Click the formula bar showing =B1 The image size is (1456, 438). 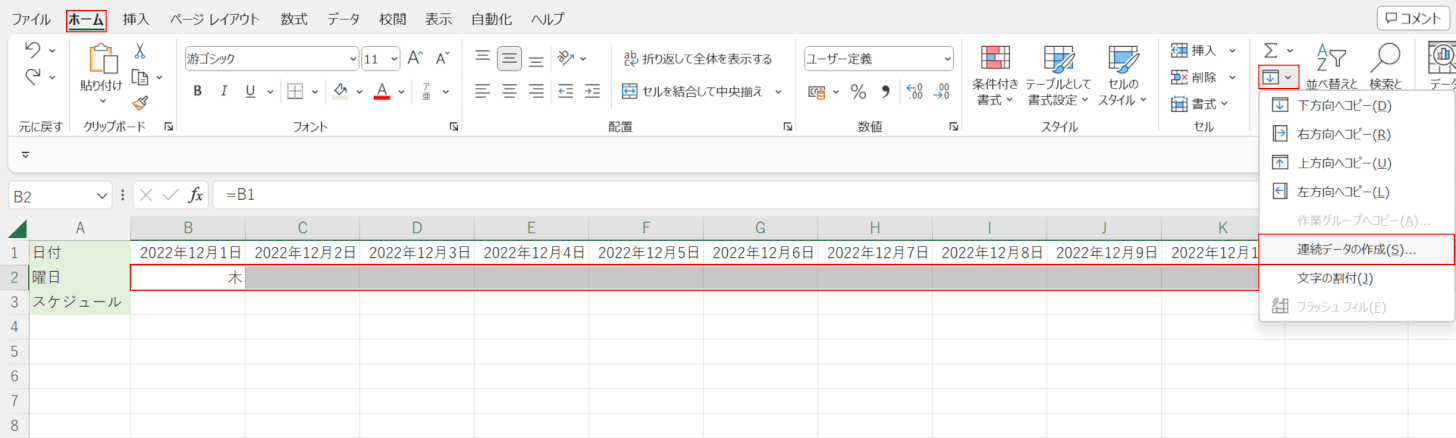point(735,195)
